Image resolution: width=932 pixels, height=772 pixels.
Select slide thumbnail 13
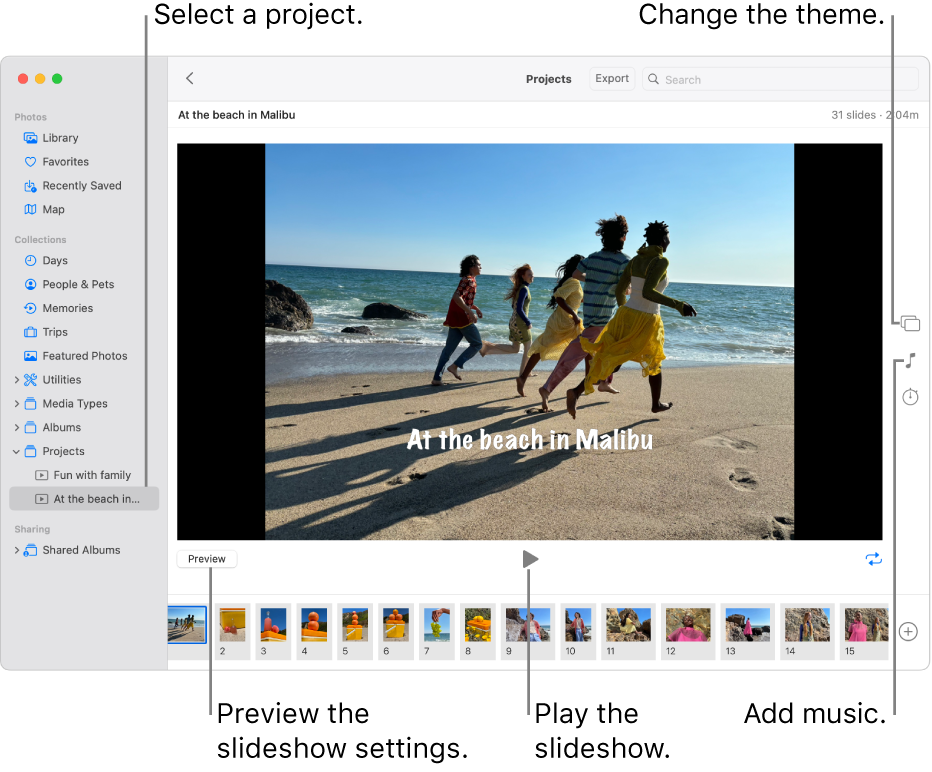pyautogui.click(x=748, y=631)
